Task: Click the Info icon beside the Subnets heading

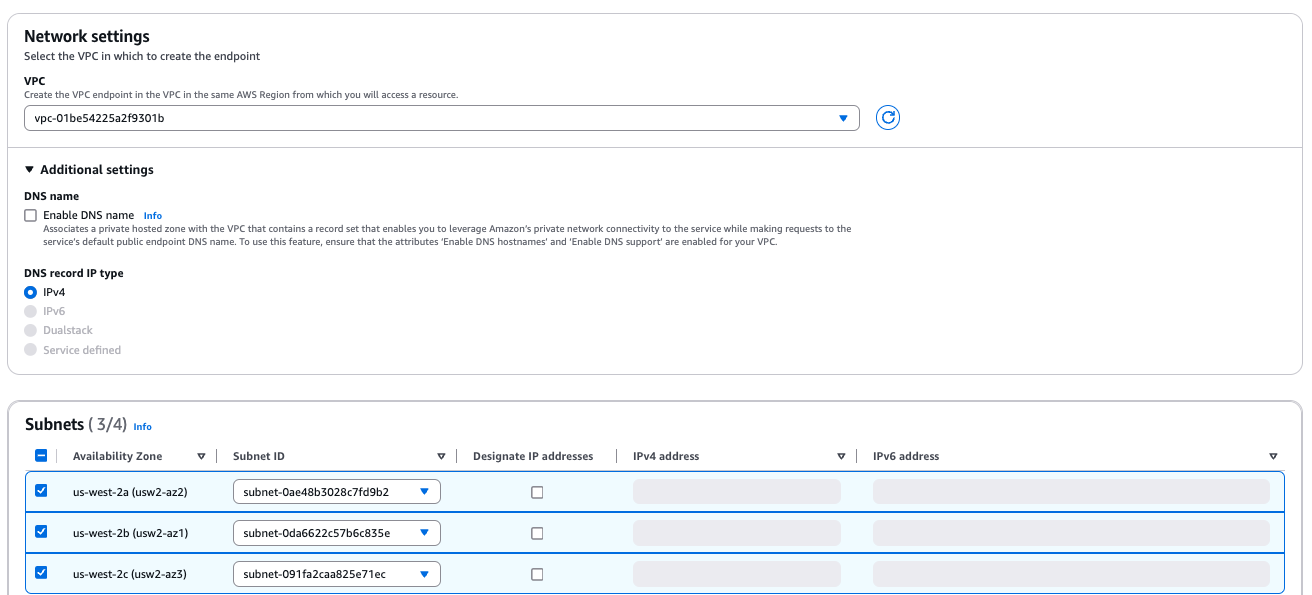Action: pyautogui.click(x=142, y=426)
